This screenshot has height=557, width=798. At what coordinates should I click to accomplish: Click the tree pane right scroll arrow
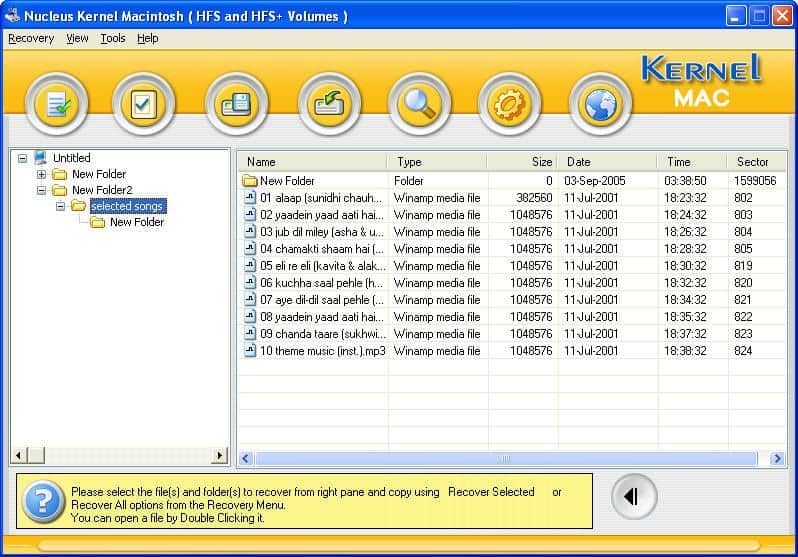[x=220, y=455]
